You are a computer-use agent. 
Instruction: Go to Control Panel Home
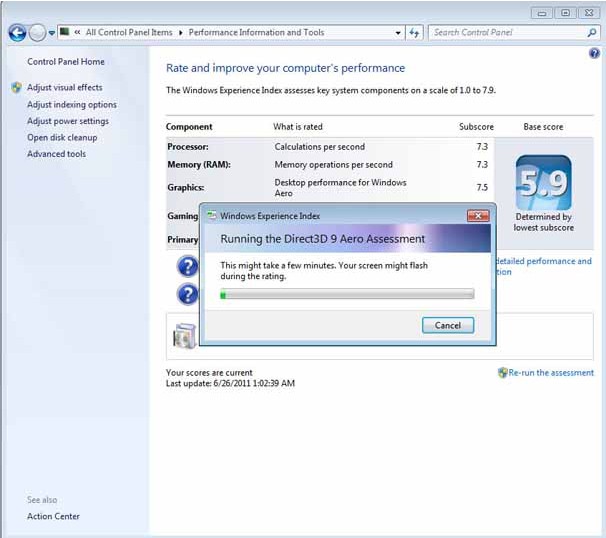click(x=65, y=62)
